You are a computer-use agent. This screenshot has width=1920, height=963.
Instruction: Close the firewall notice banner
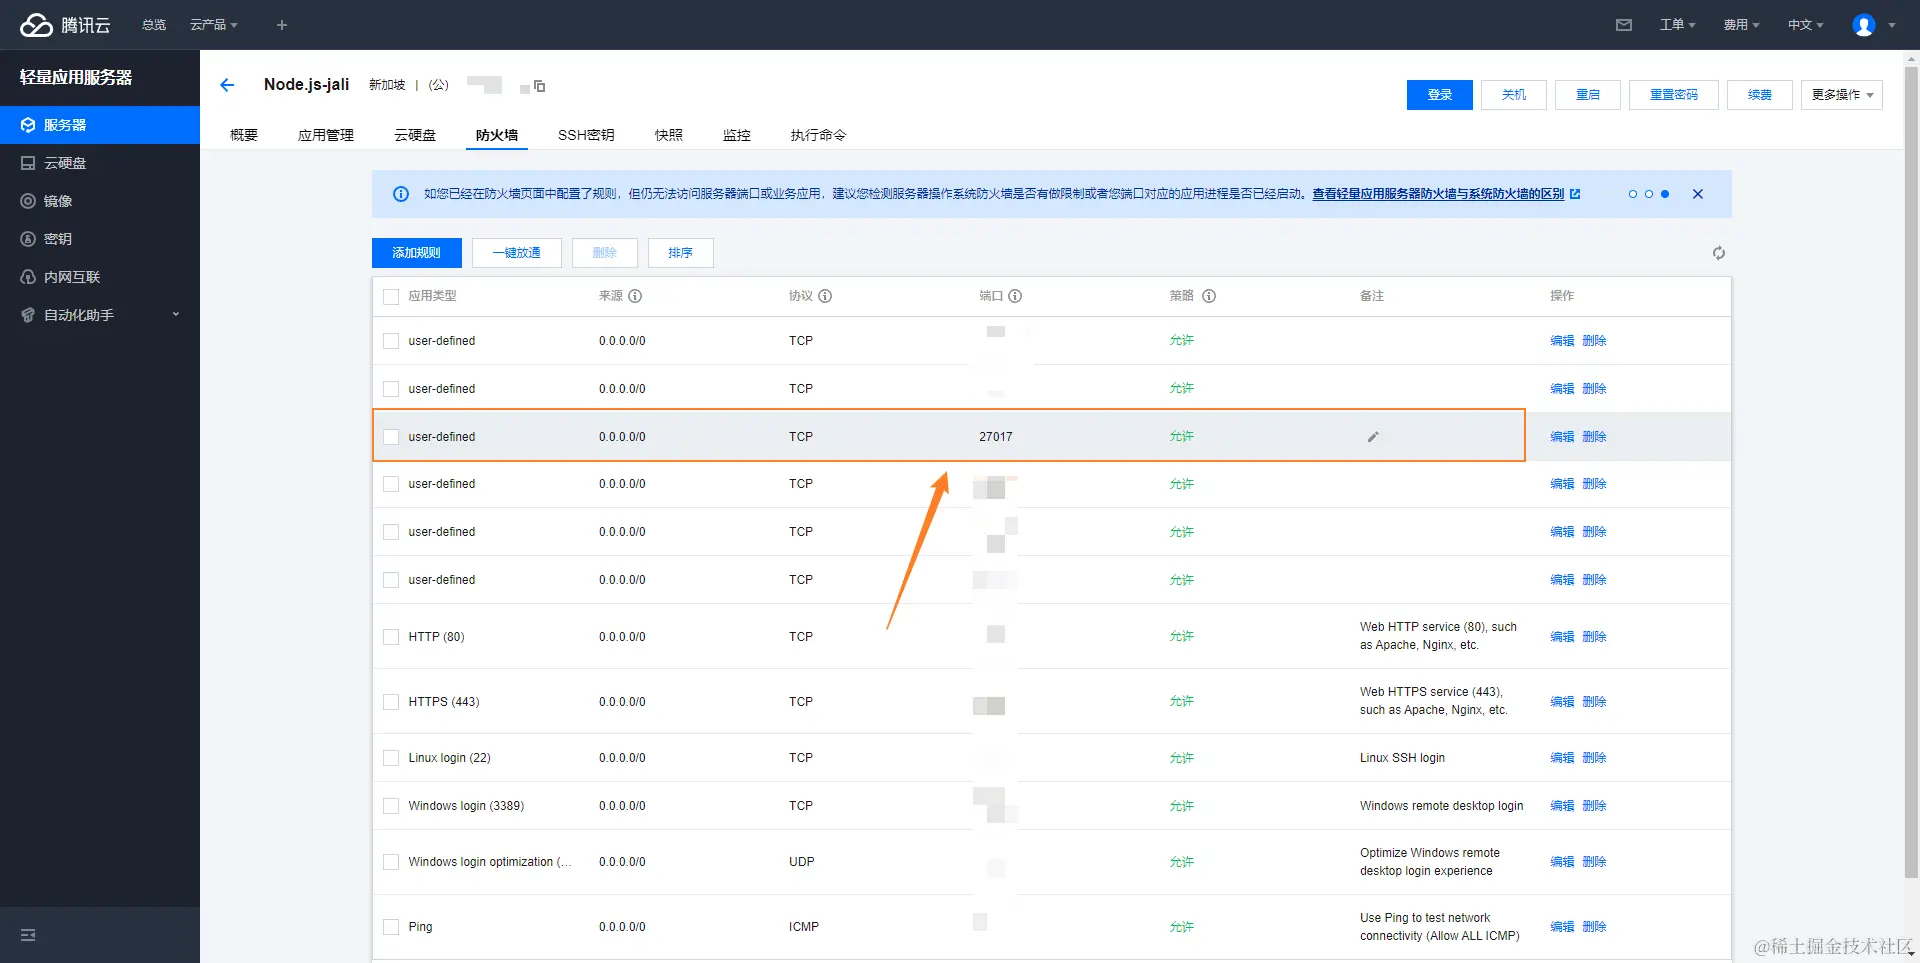click(1698, 194)
